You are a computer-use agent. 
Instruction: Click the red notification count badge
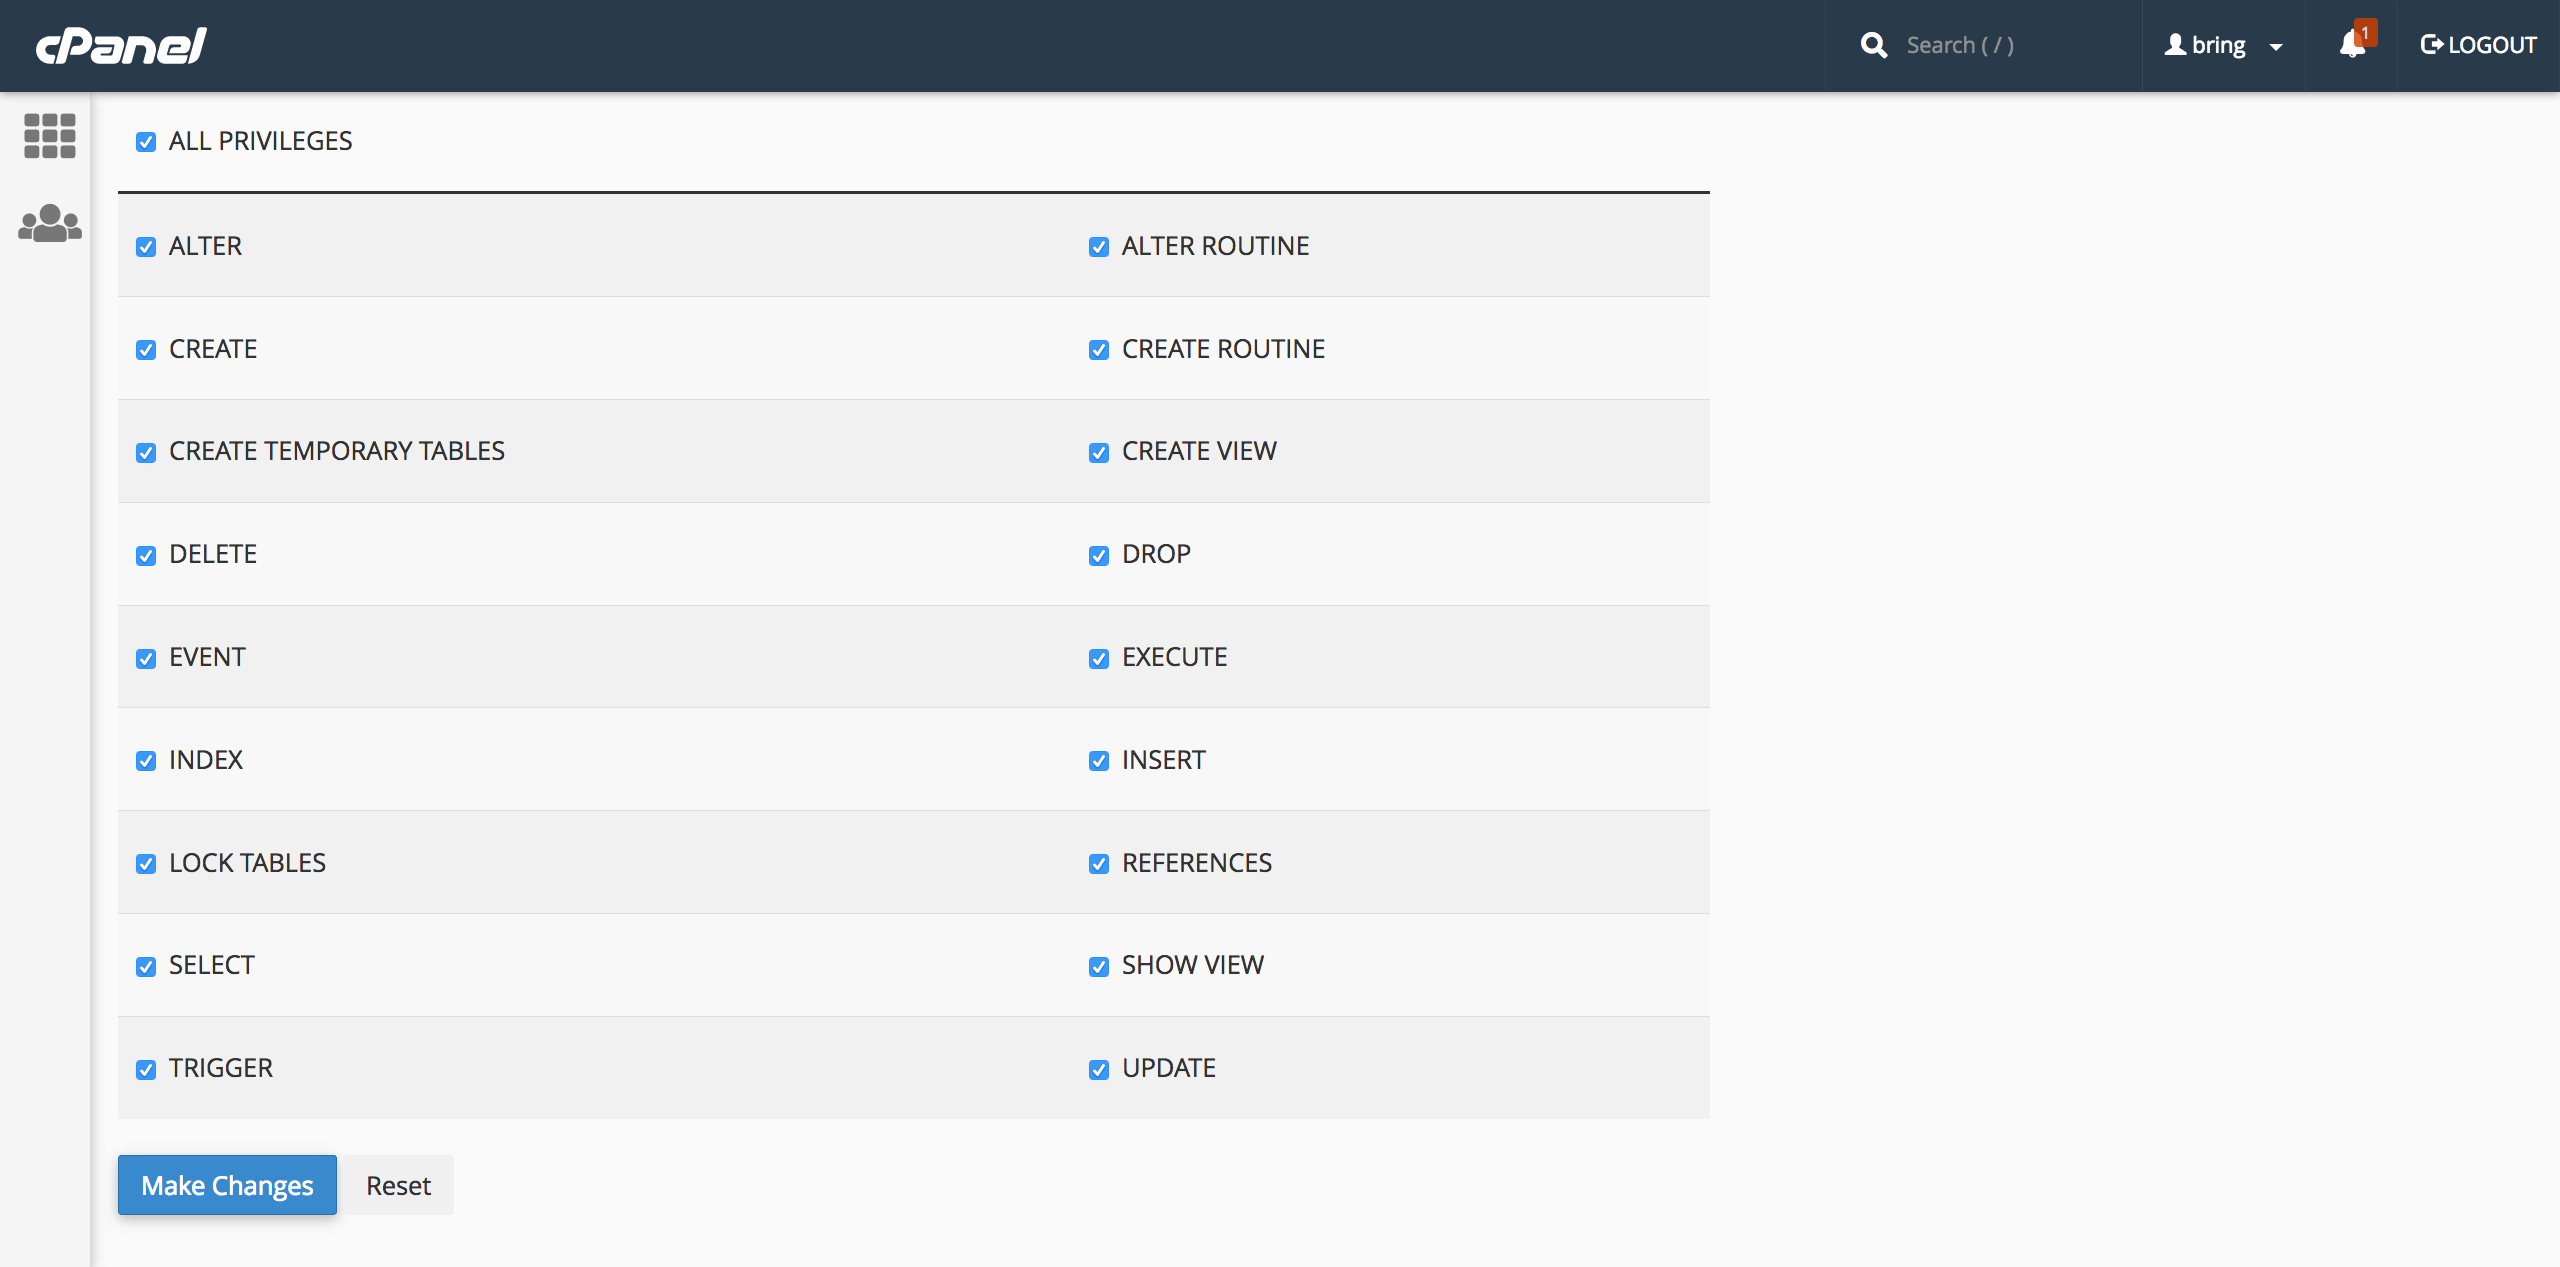2365,32
